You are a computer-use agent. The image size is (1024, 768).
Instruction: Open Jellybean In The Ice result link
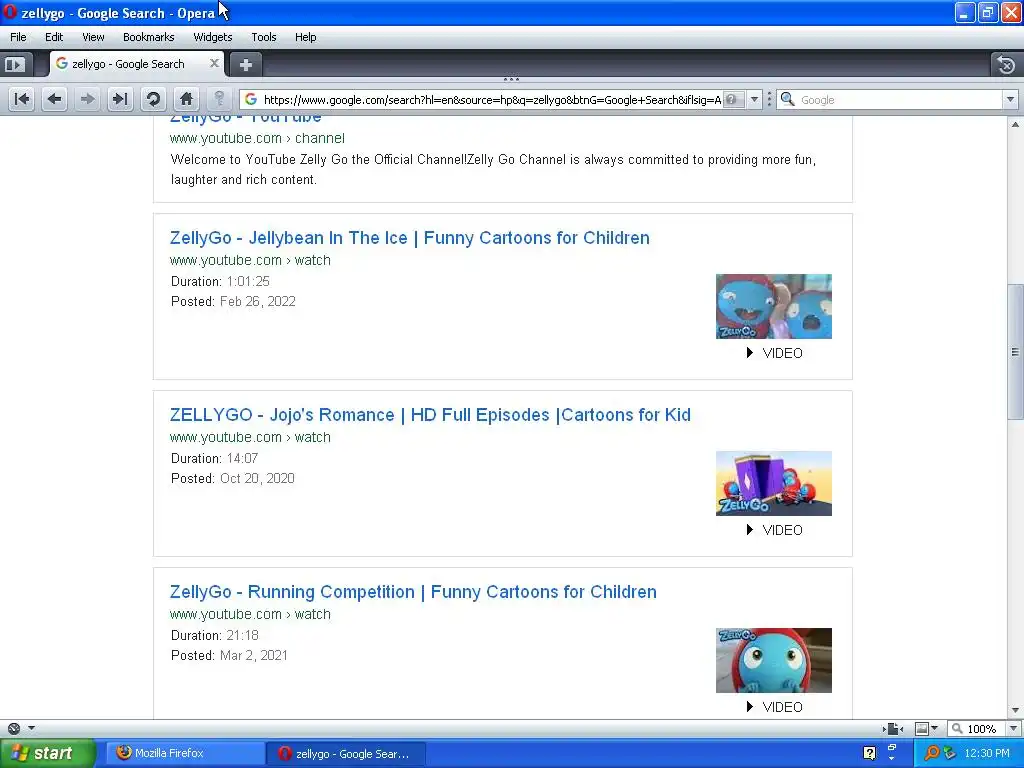409,238
